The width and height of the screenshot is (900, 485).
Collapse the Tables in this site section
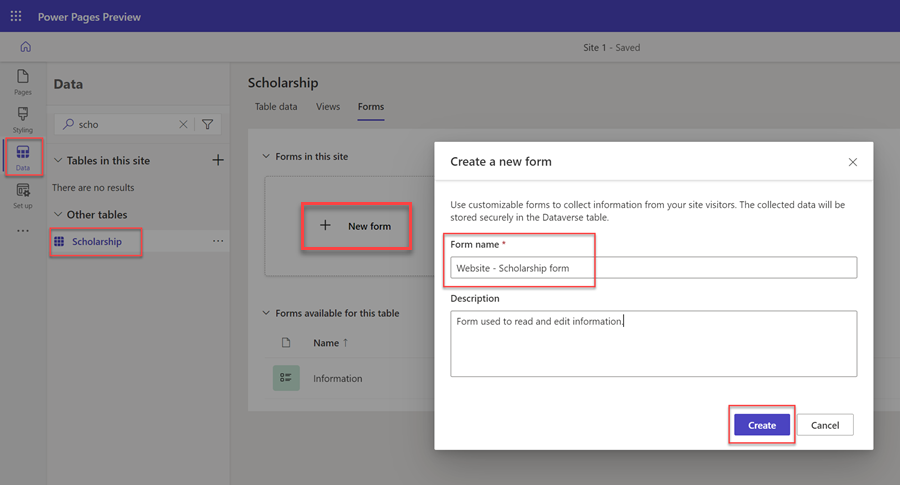coord(58,160)
